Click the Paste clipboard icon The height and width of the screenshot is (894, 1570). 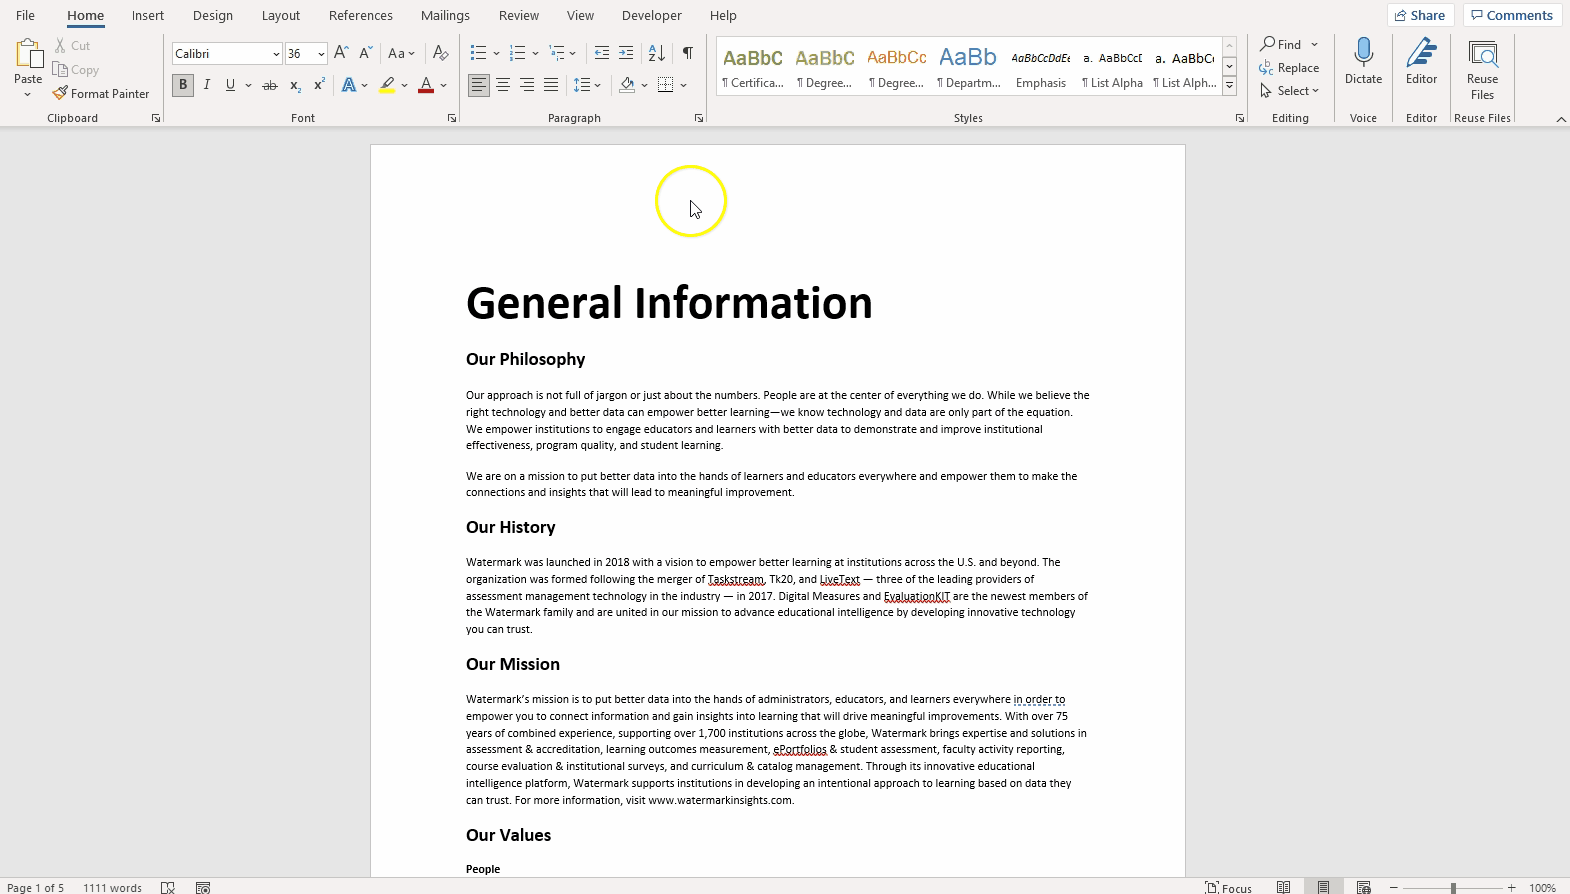pos(28,56)
